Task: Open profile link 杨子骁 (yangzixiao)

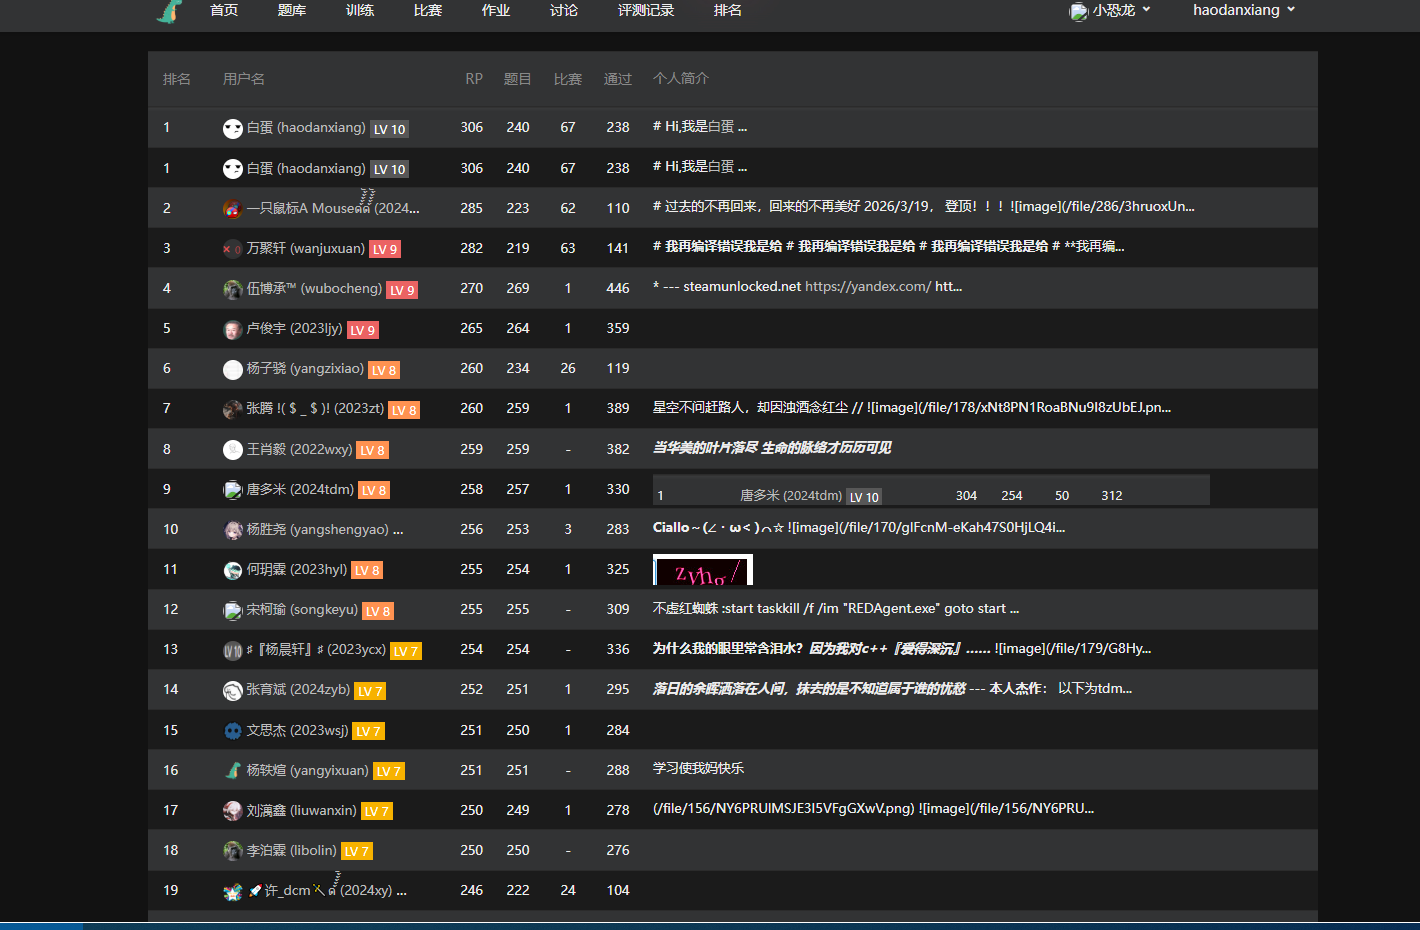Action: pyautogui.click(x=305, y=368)
